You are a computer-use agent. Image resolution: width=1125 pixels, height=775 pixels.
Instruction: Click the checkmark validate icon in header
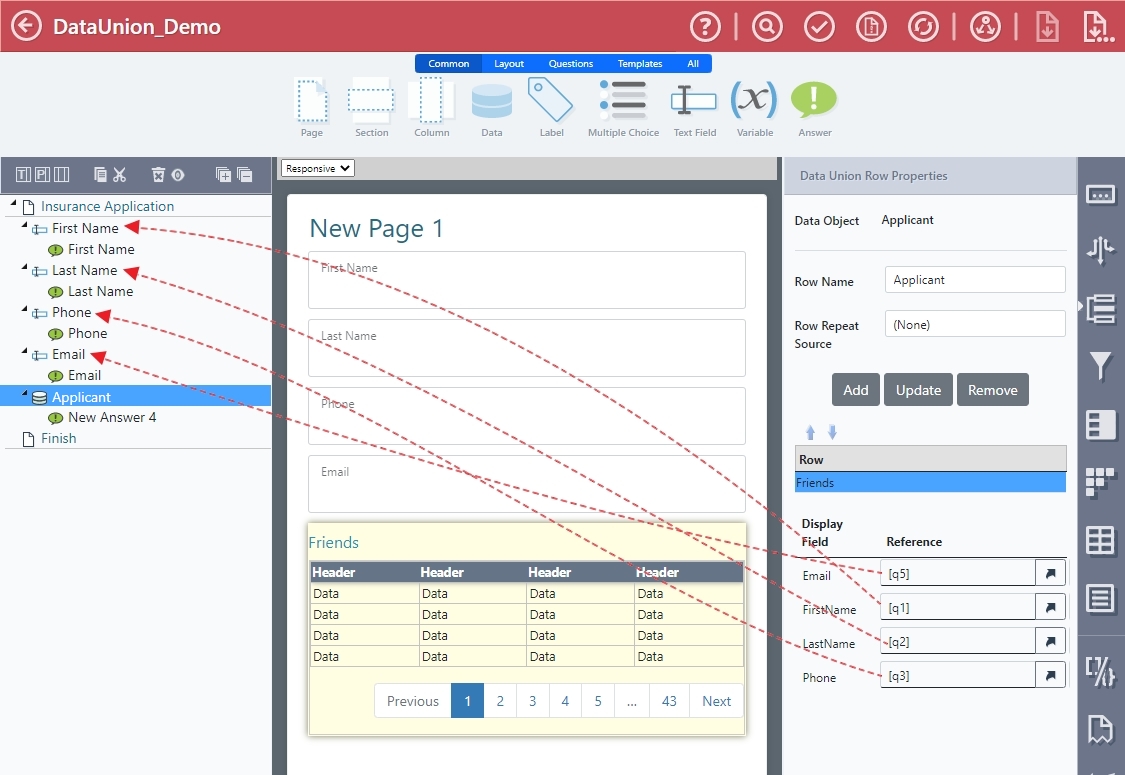point(819,27)
